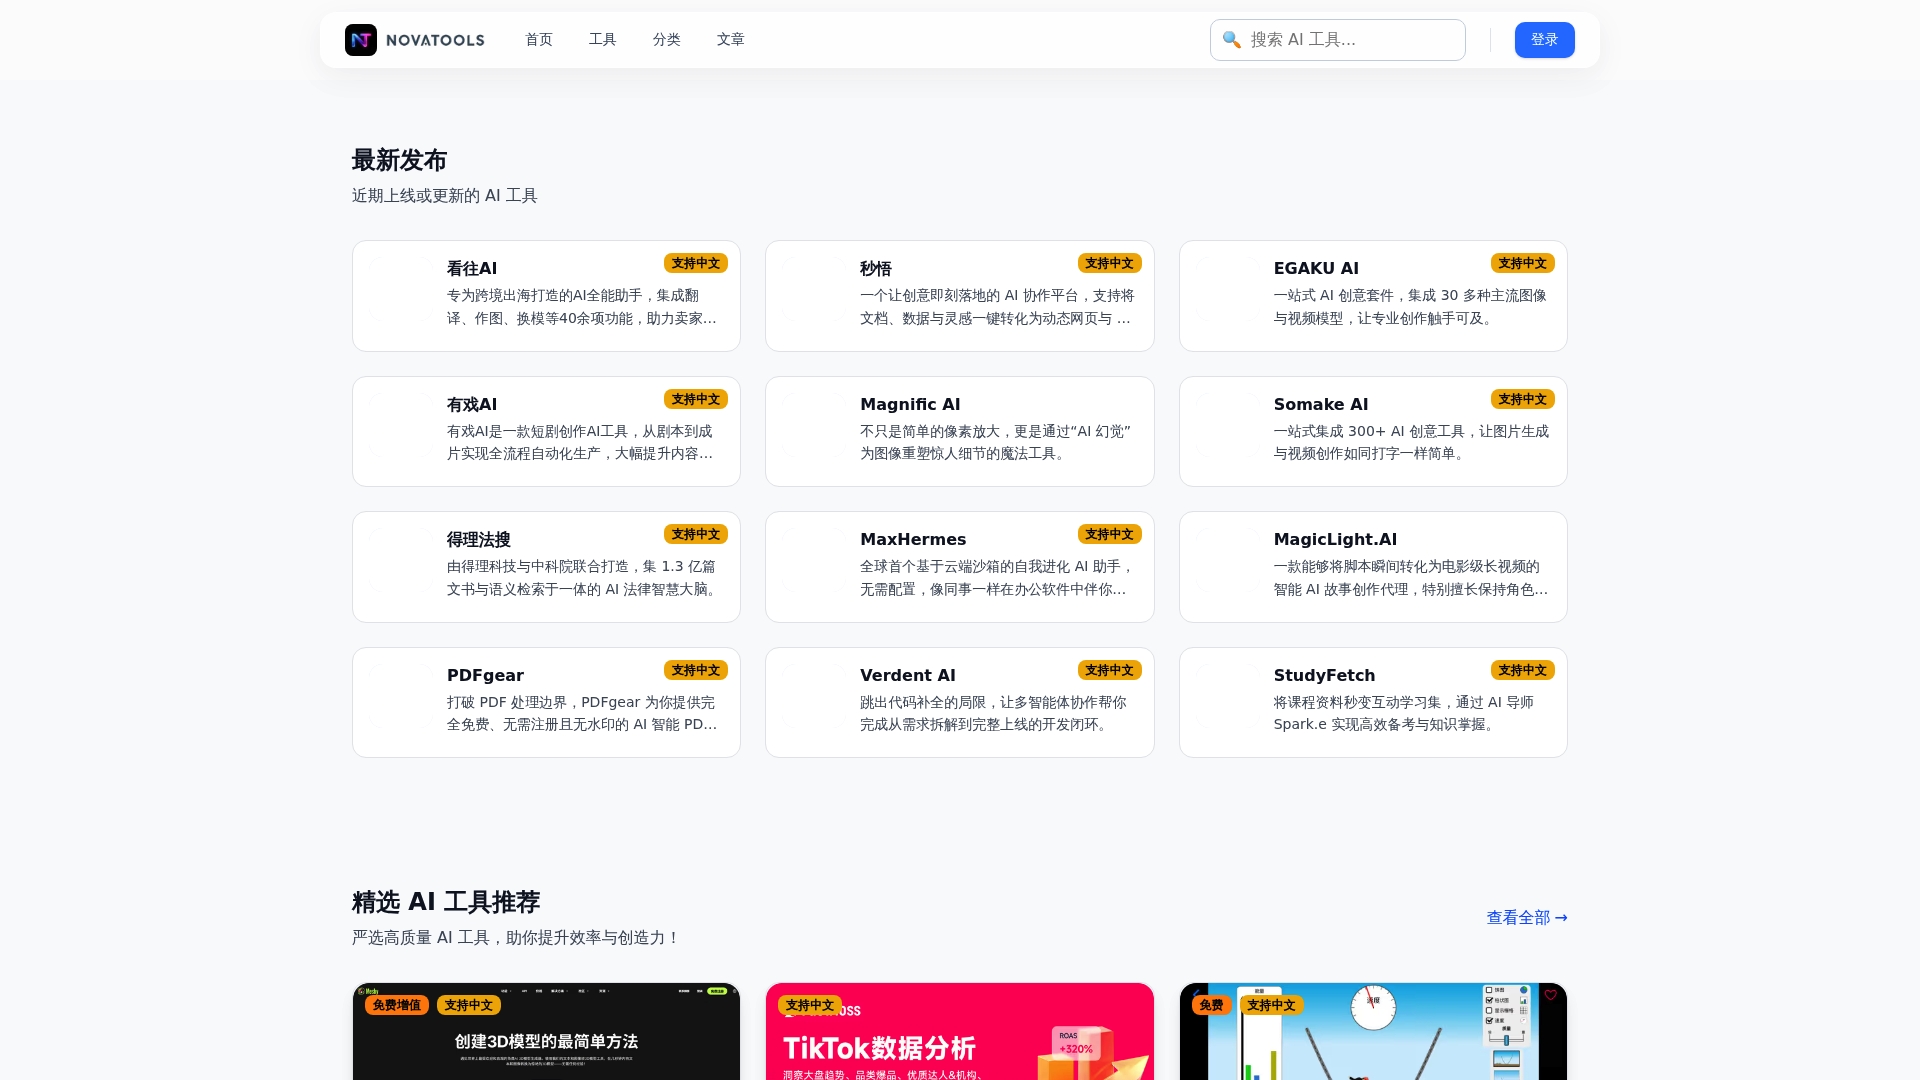
Task: Click the 支持中文 badge on 看往AI card
Action: tap(696, 263)
